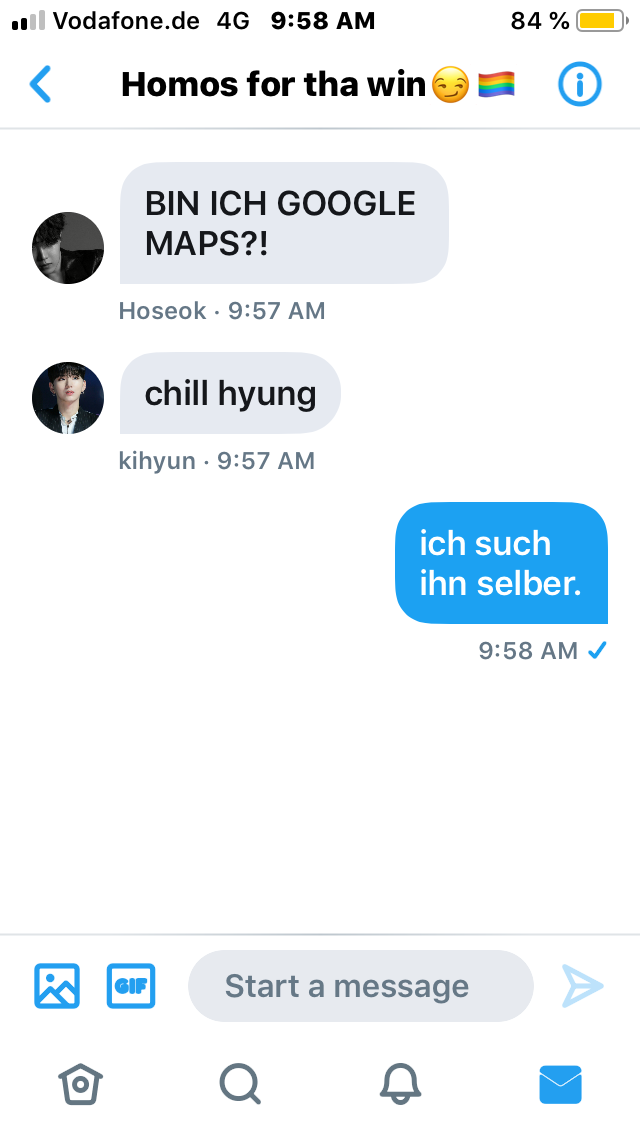Open the GIF picker

point(131,985)
